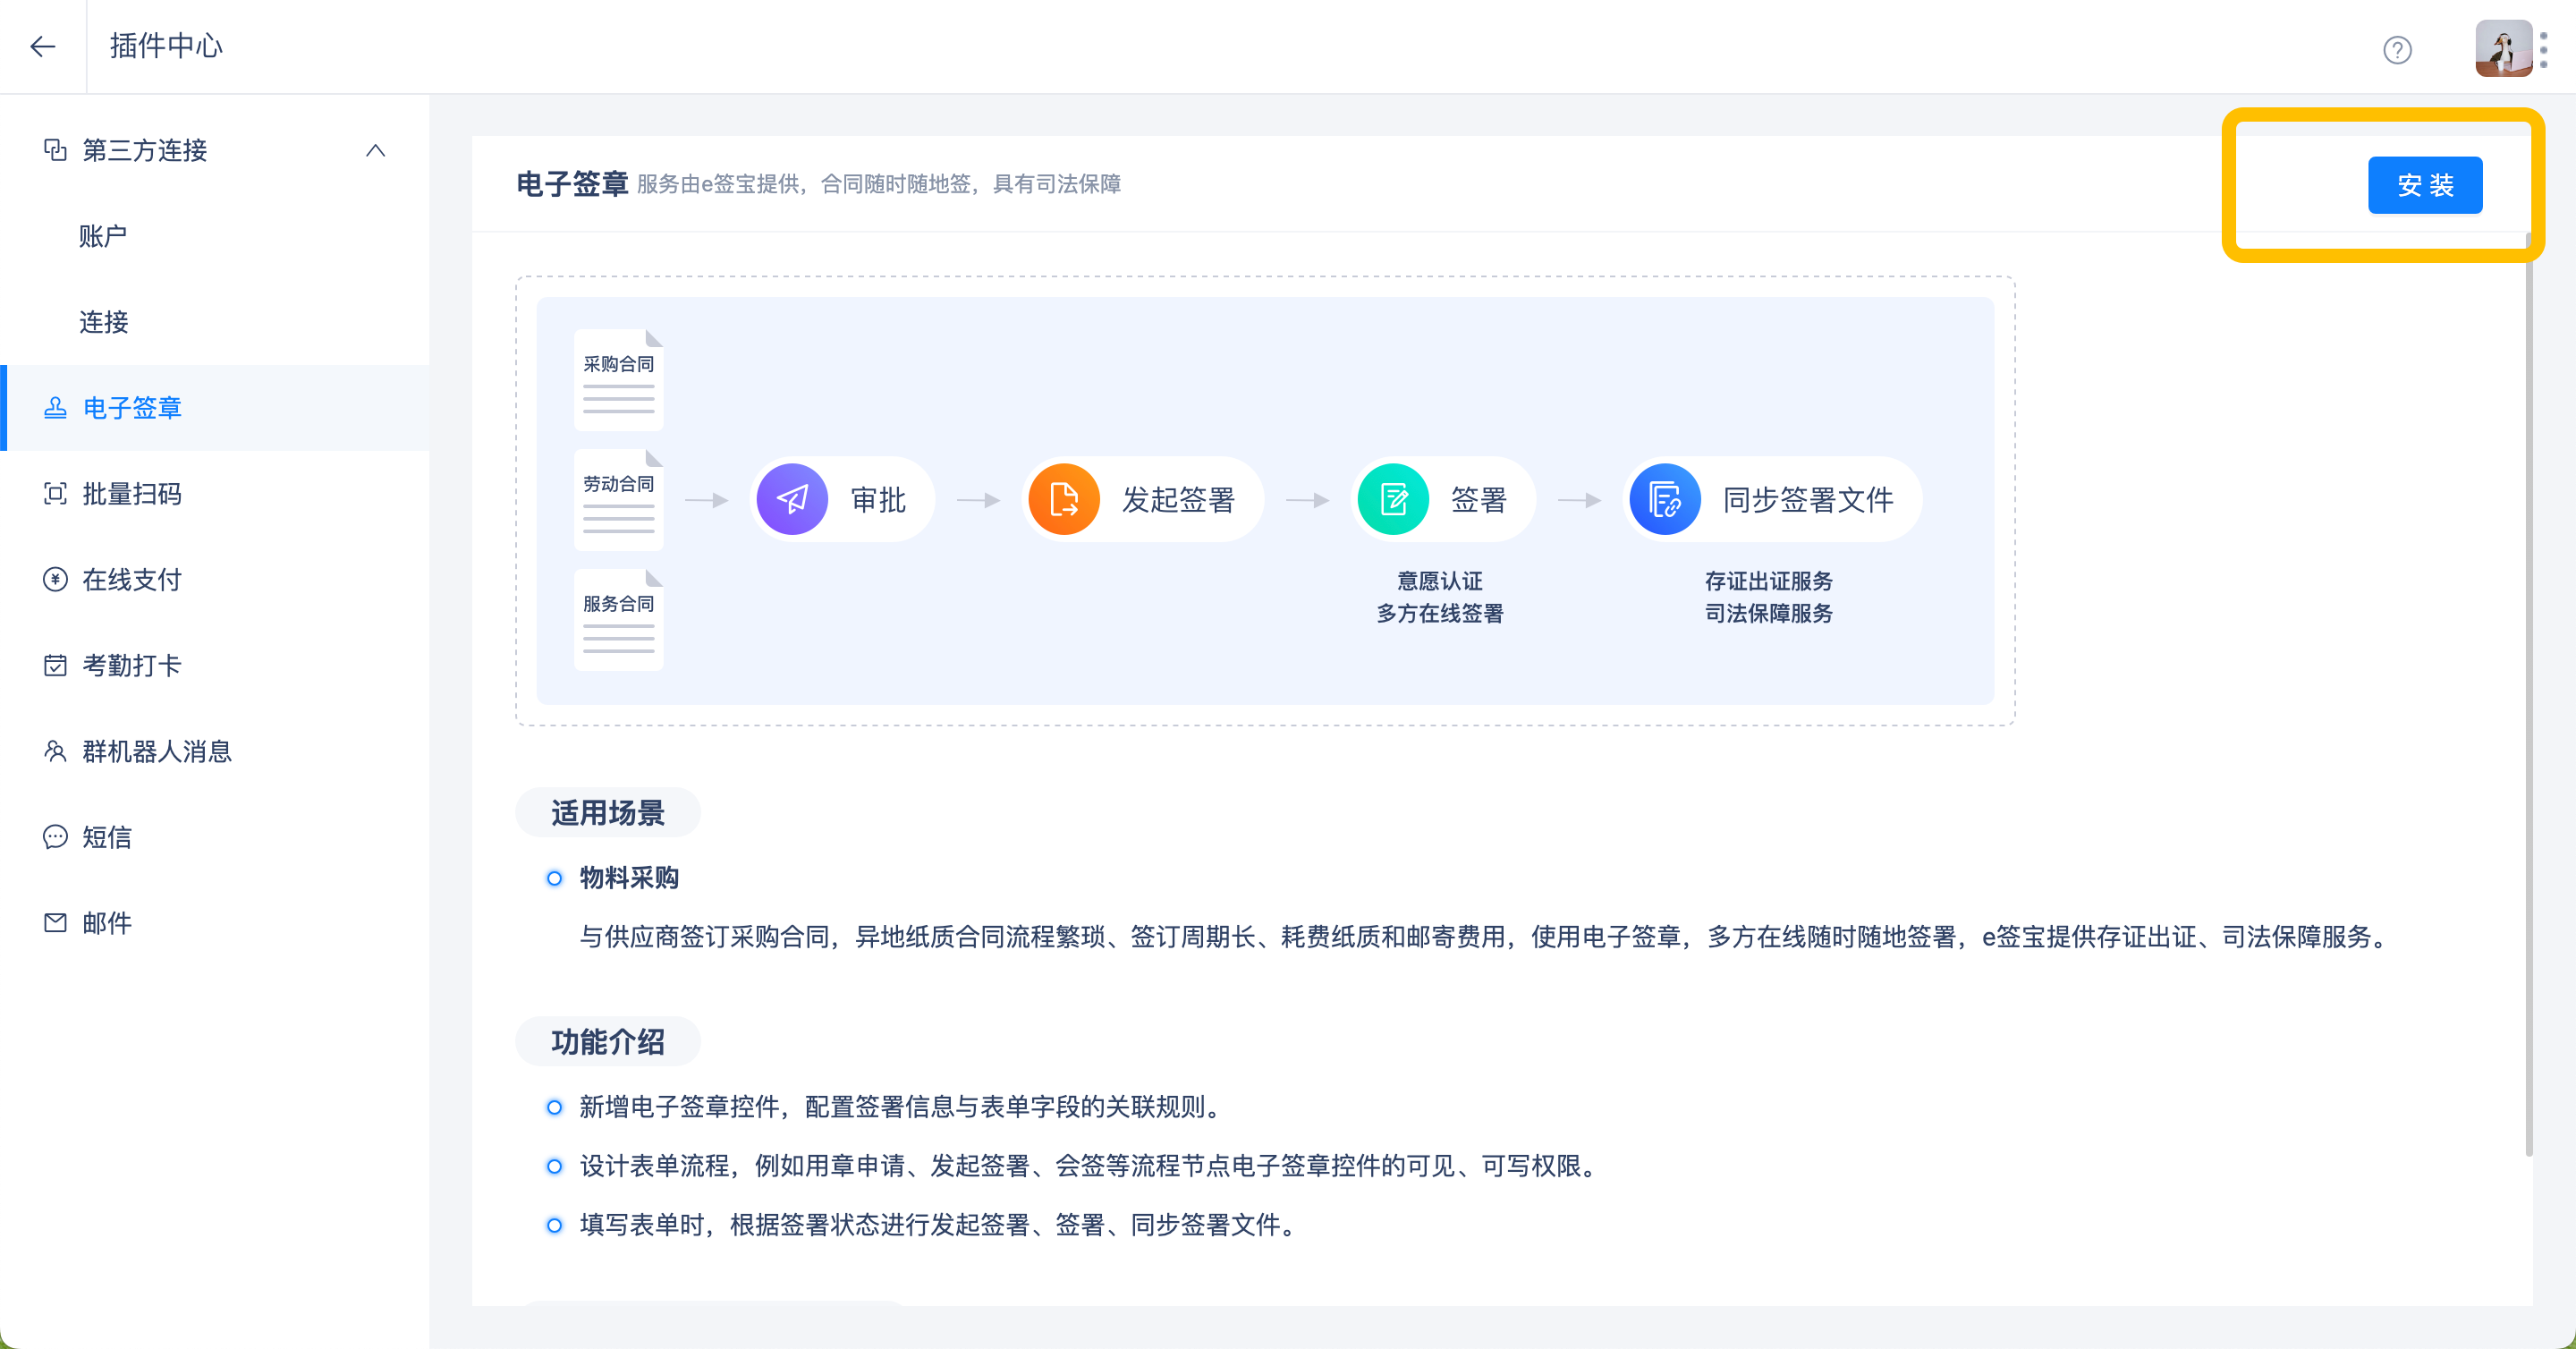Click the 短信 chat bubble icon
Screen dimensions: 2576x1349
point(55,837)
